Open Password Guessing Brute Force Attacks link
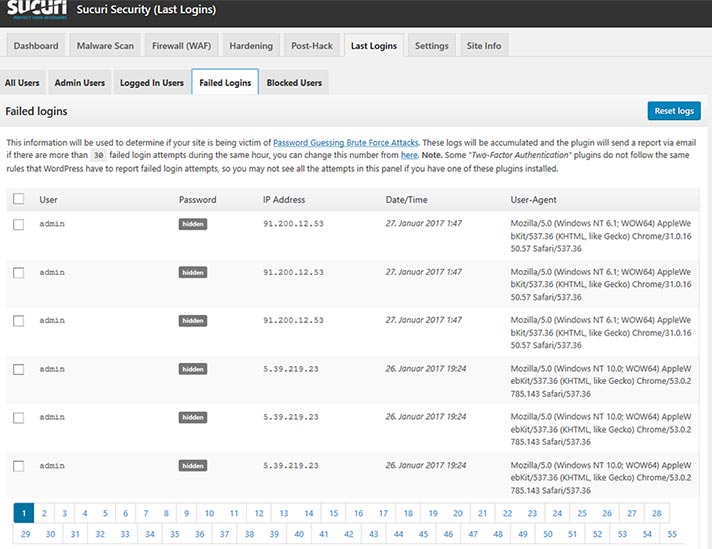 click(x=346, y=143)
